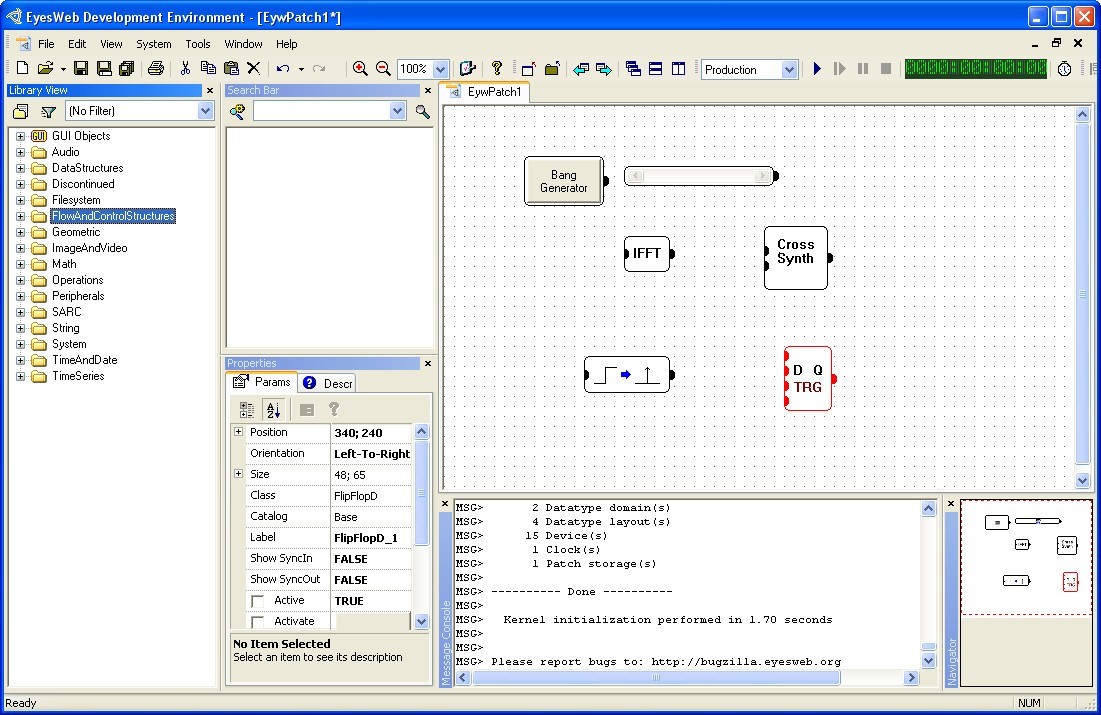The image size is (1101, 715).
Task: Click the horizontal slider block on canvas
Action: [699, 176]
